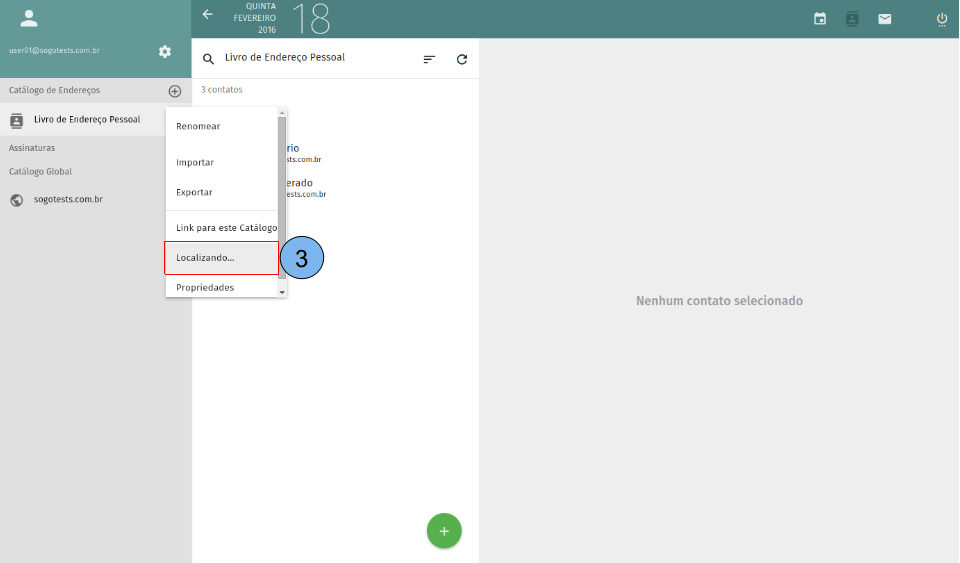
Task: Click the add address book plus icon
Action: [x=175, y=91]
